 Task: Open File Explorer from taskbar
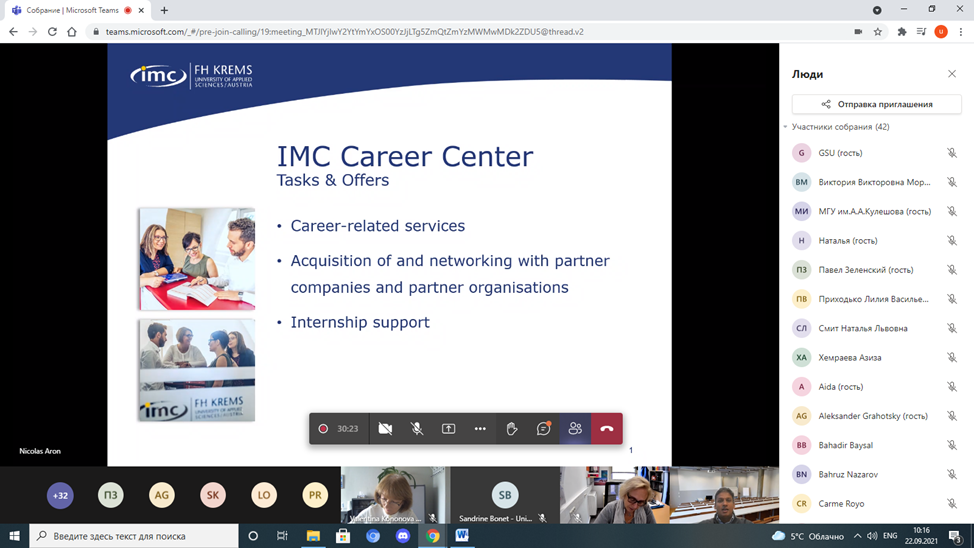[313, 536]
